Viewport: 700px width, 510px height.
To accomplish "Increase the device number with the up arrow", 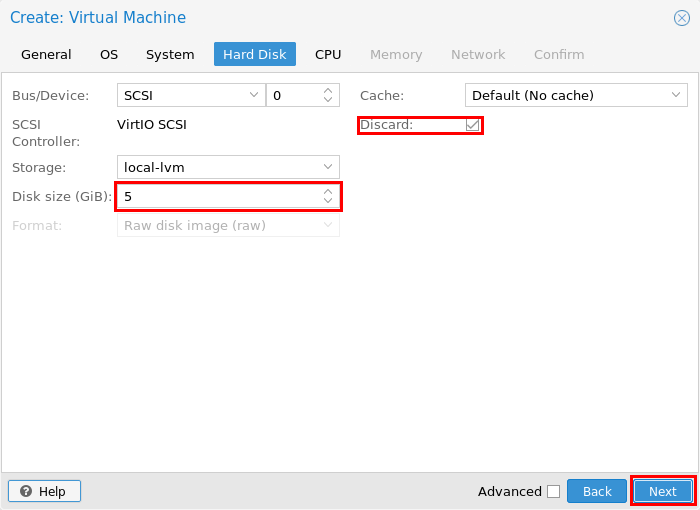I will [328, 91].
